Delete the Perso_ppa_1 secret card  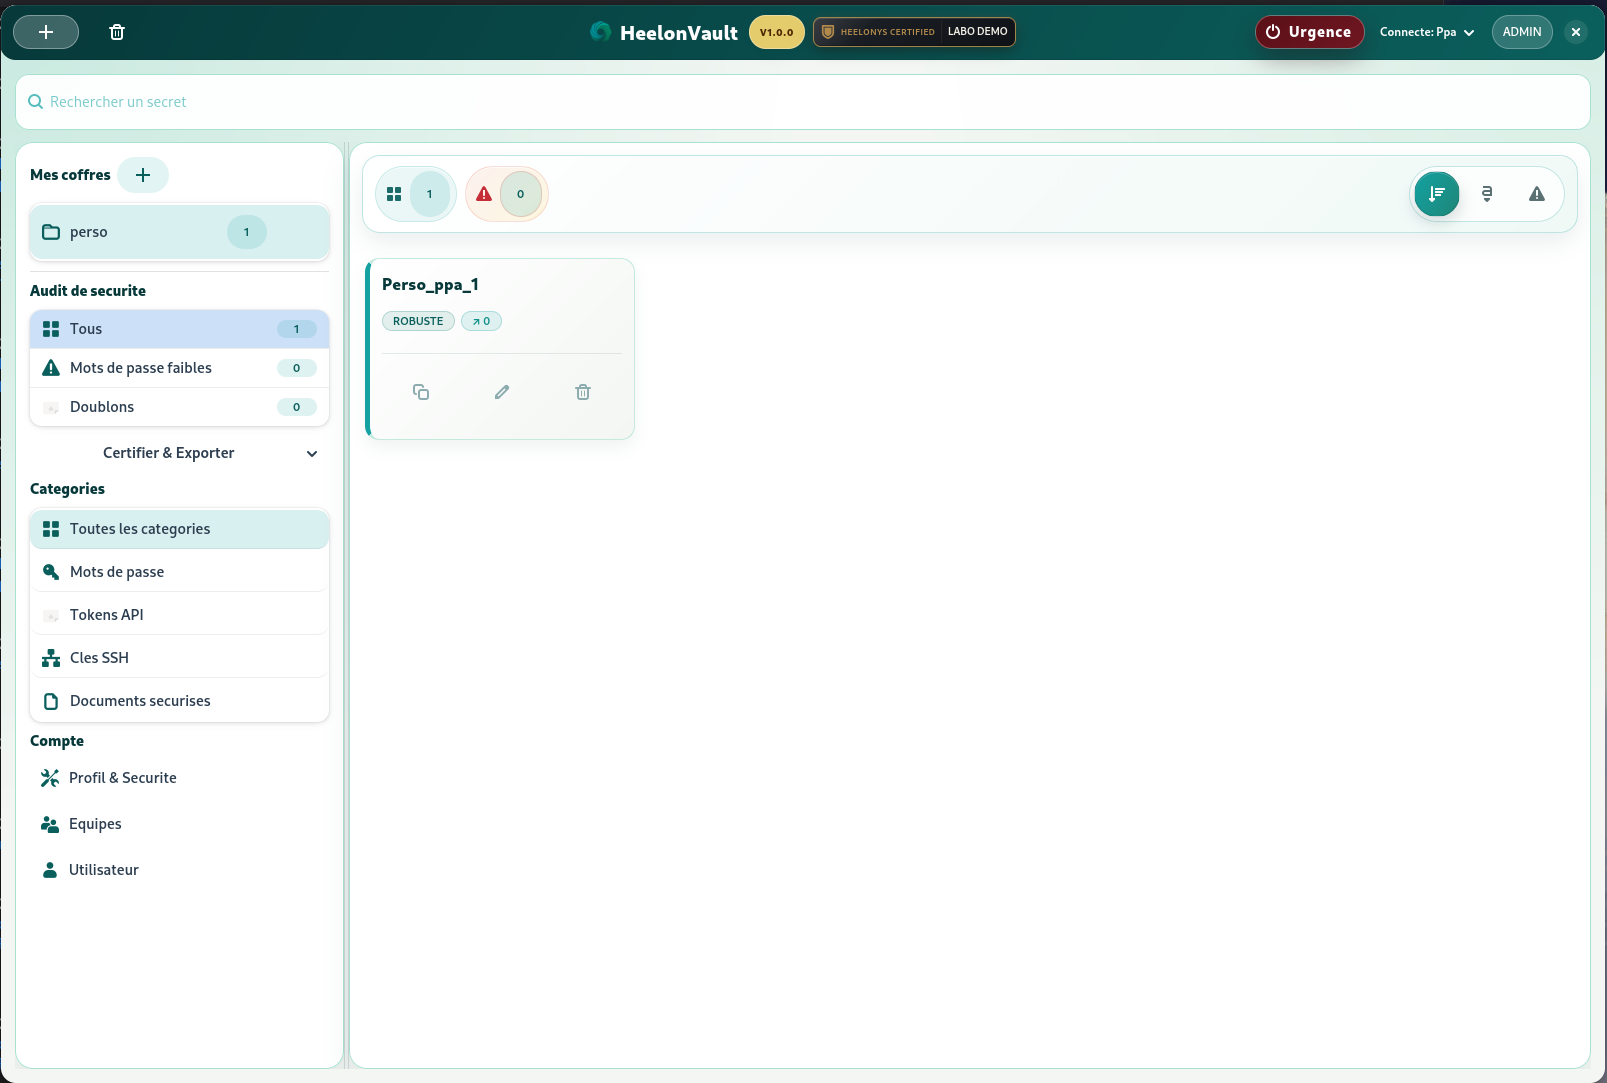pos(583,392)
